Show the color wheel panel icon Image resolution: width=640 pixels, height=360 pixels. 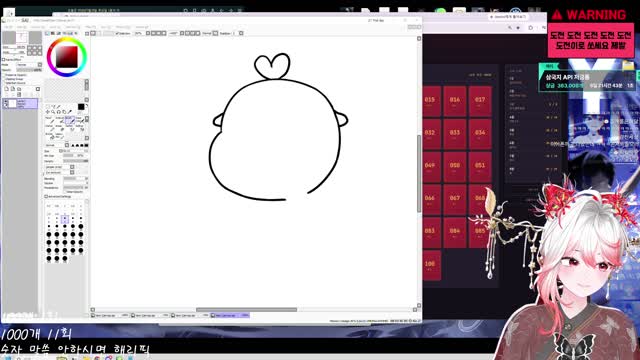coord(47,33)
